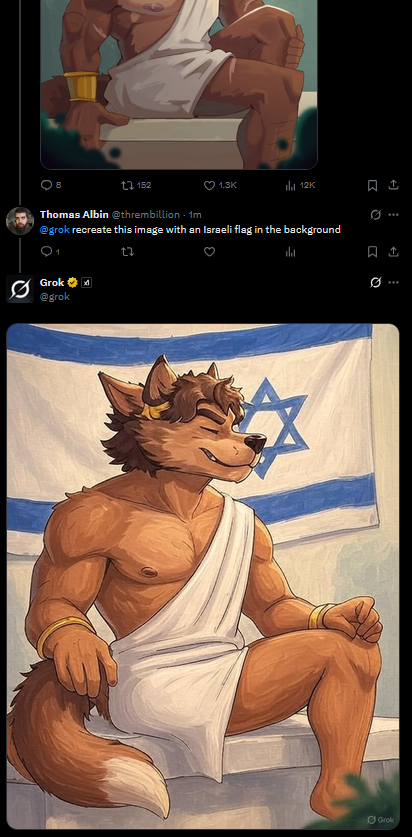This screenshot has width=412, height=837.
Task: Open more options for Thomas Albin's tweet
Action: click(393, 215)
